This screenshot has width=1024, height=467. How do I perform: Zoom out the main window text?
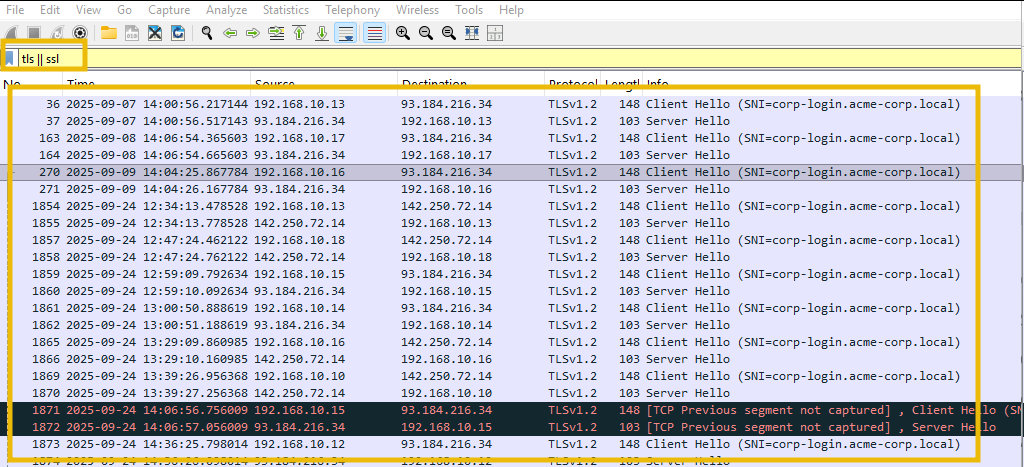tap(426, 33)
